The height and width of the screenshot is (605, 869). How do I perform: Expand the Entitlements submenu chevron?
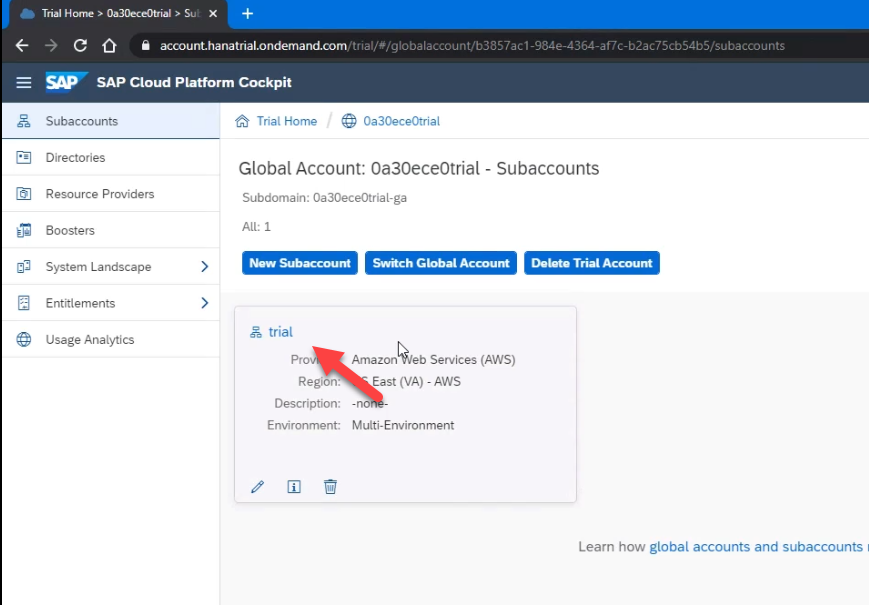click(205, 303)
